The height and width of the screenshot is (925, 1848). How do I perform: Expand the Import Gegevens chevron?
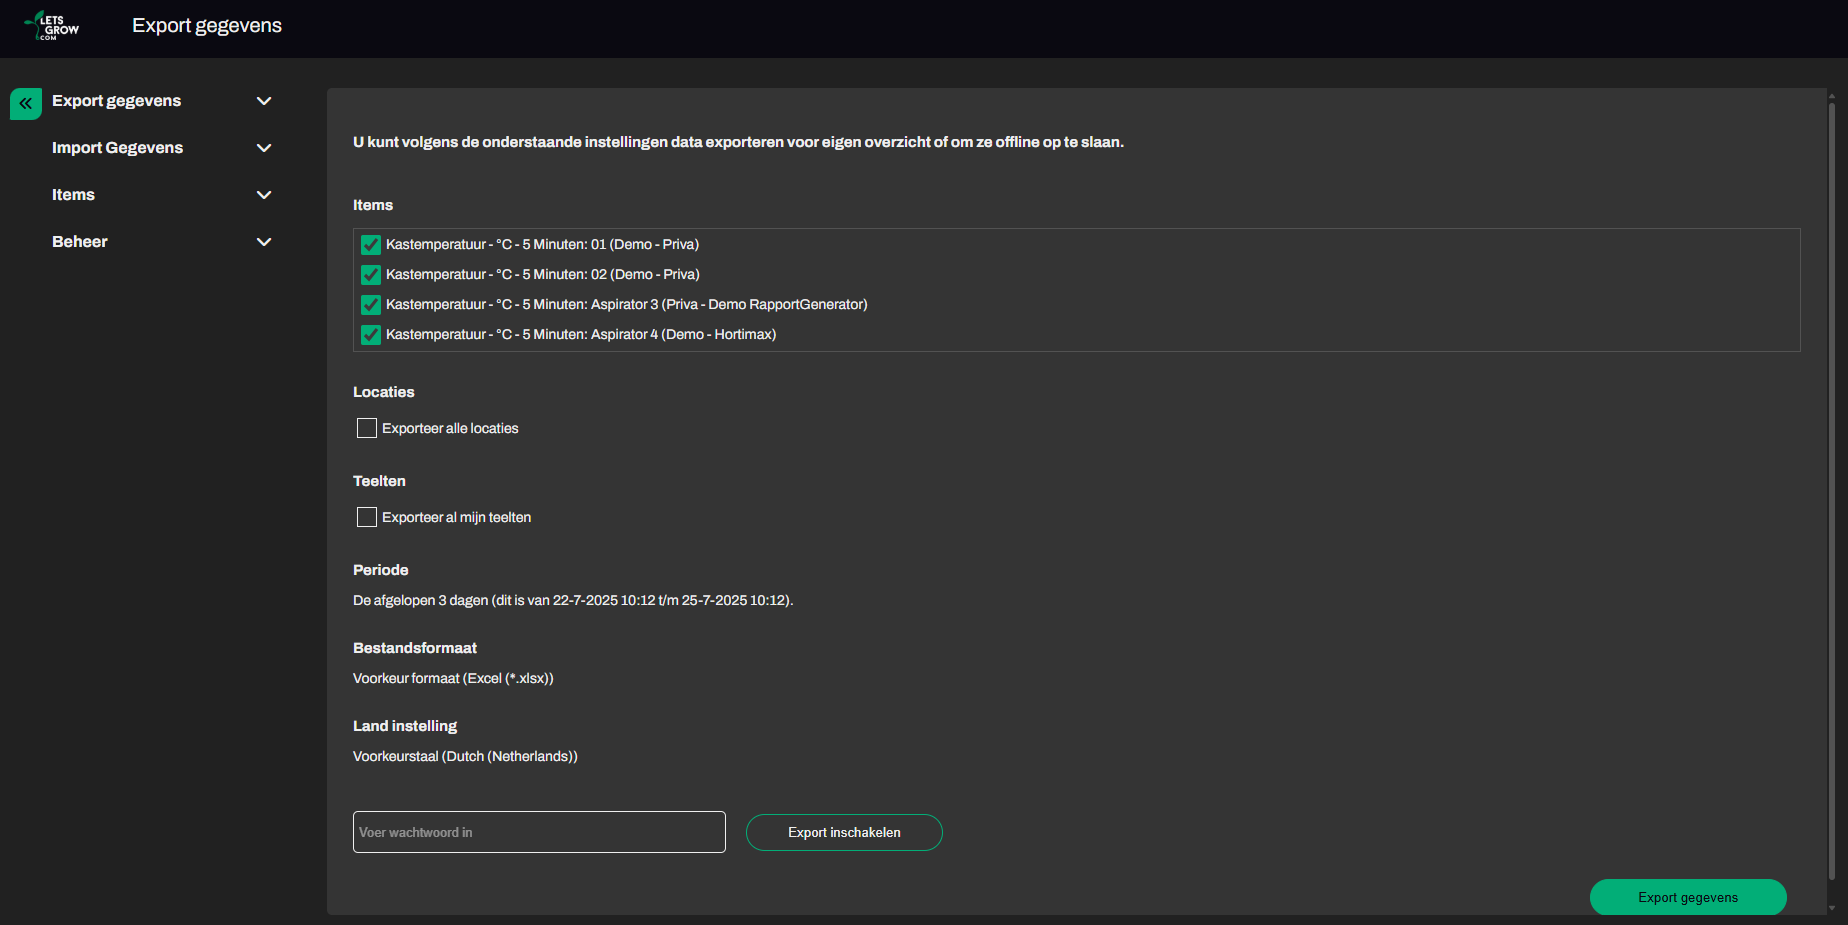(x=264, y=148)
